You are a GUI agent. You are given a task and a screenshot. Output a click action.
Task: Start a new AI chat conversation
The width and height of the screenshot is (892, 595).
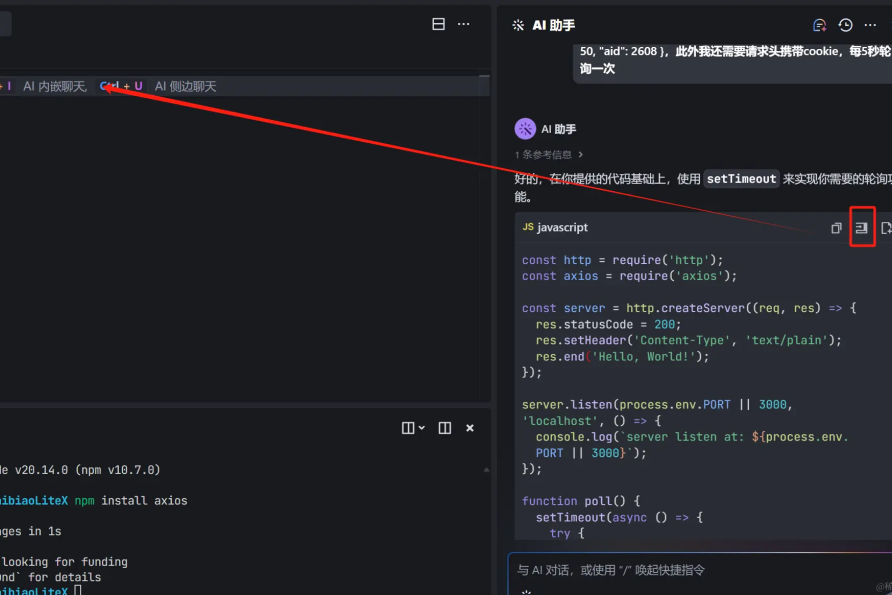point(819,25)
